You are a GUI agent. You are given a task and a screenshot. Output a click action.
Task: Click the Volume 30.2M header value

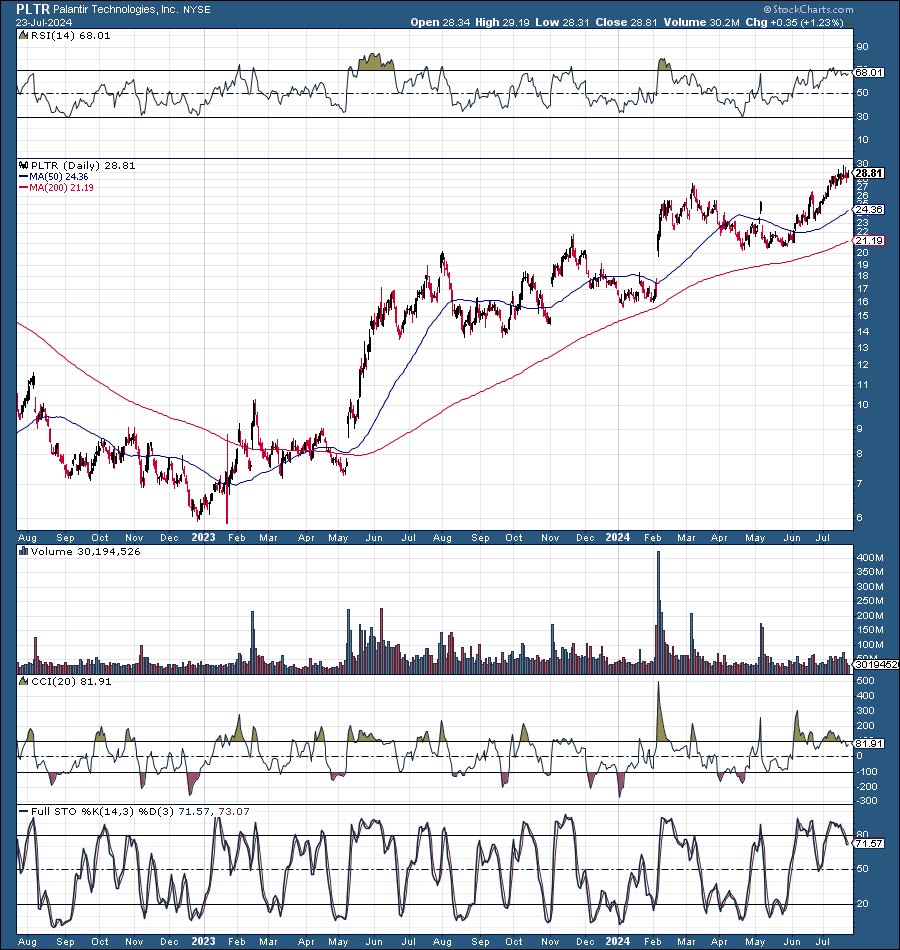click(x=701, y=22)
